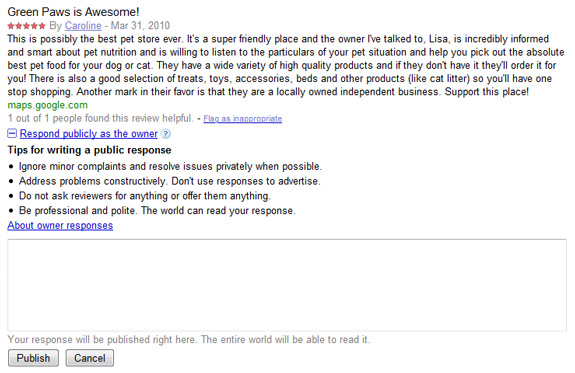
Task: Click the '1 out of 1 people' helpful text
Action: point(100,118)
